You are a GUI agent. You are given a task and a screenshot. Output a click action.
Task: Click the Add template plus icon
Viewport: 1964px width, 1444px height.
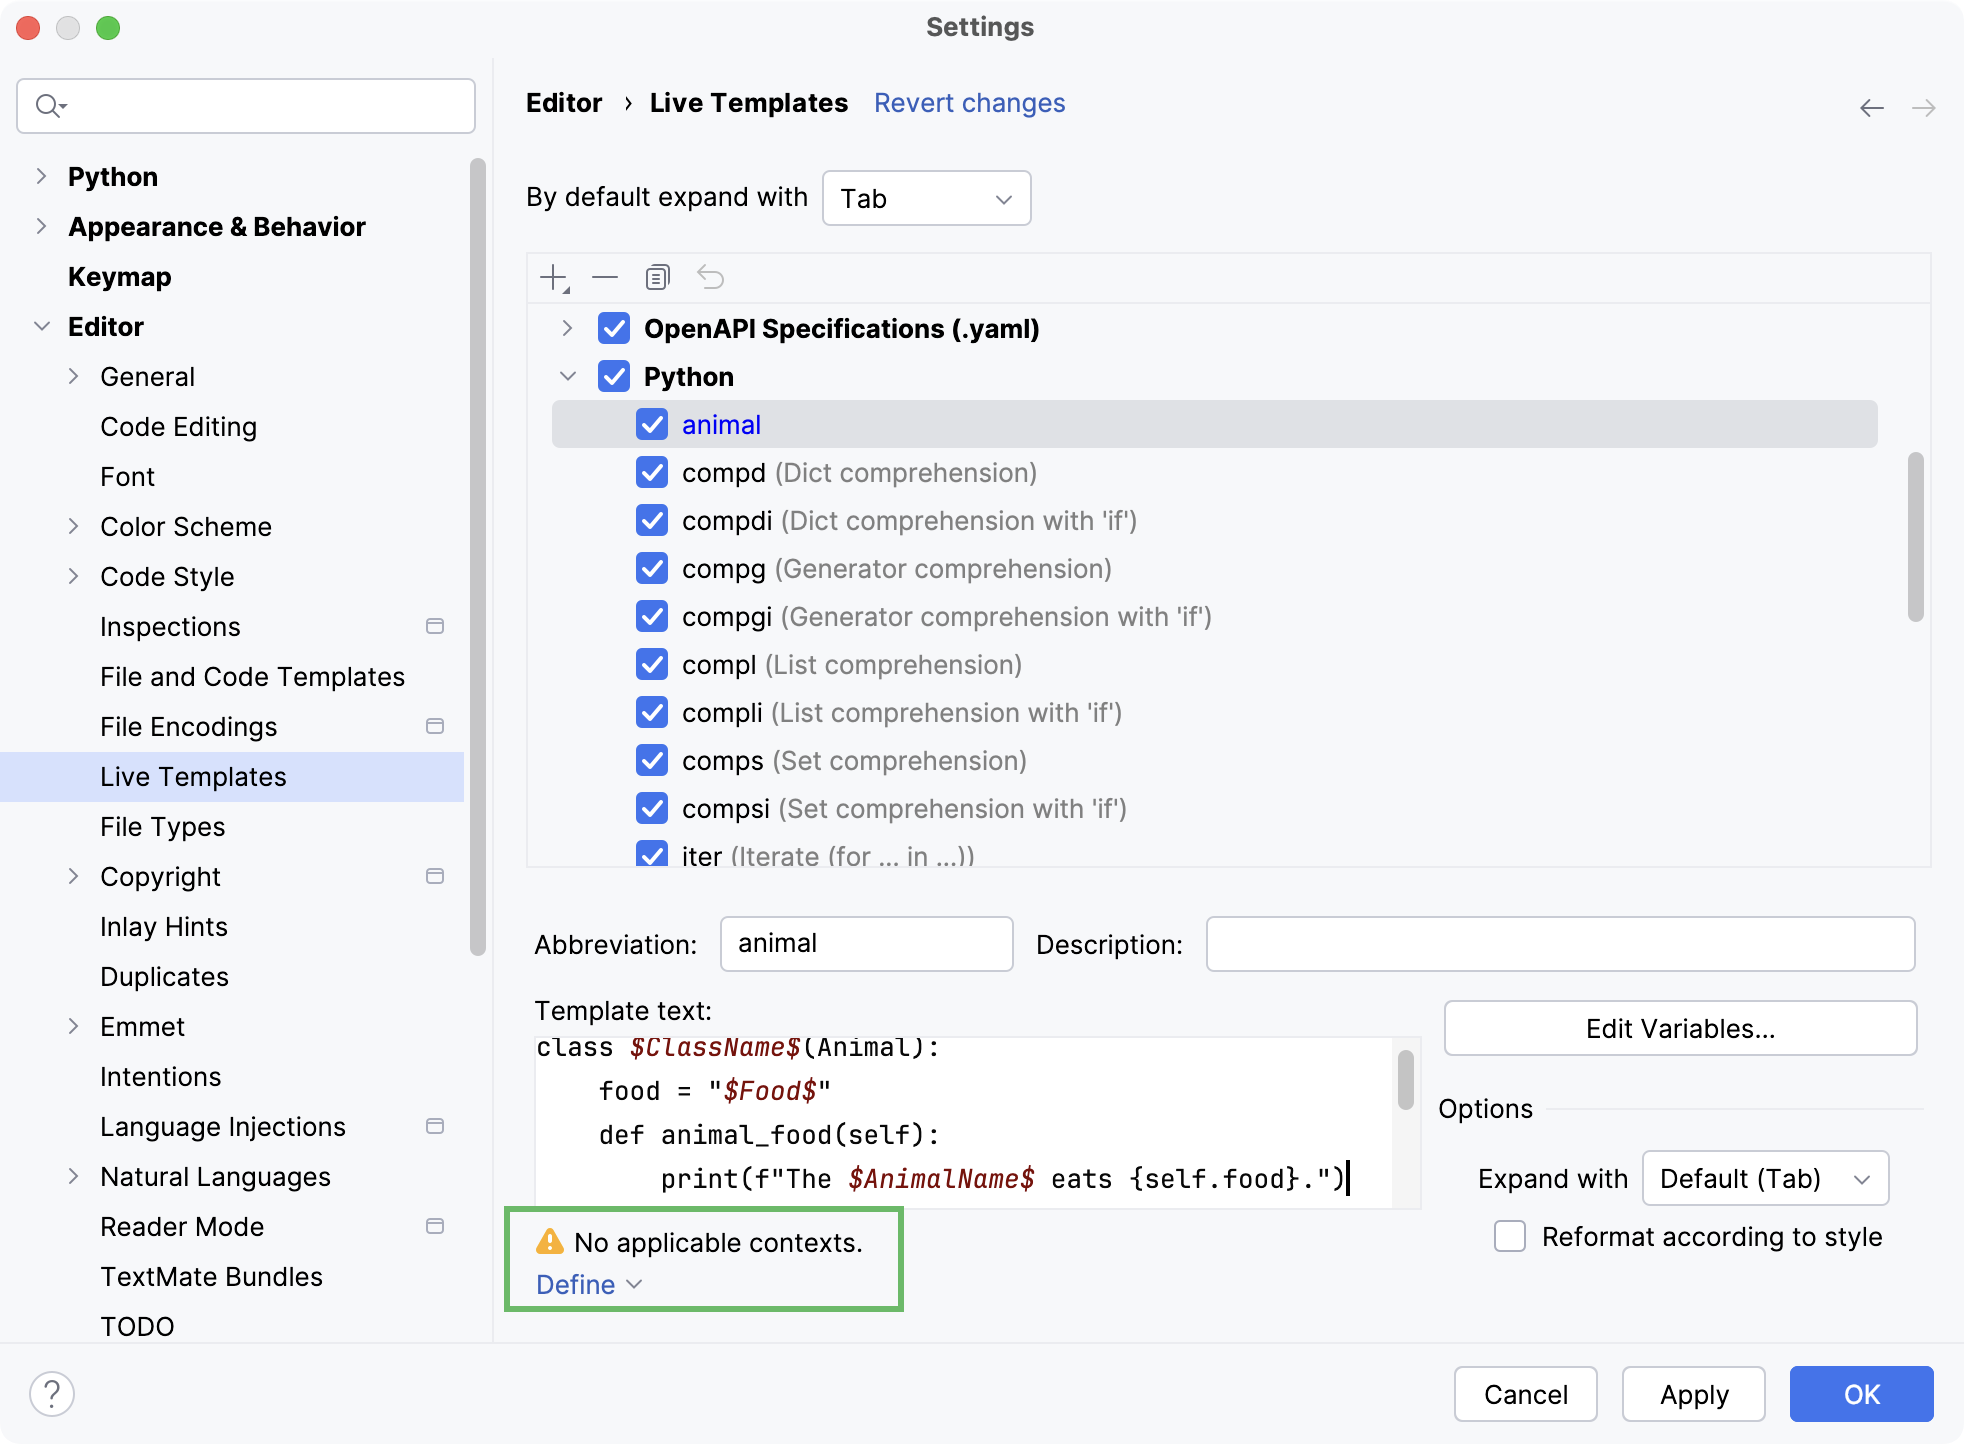[553, 277]
